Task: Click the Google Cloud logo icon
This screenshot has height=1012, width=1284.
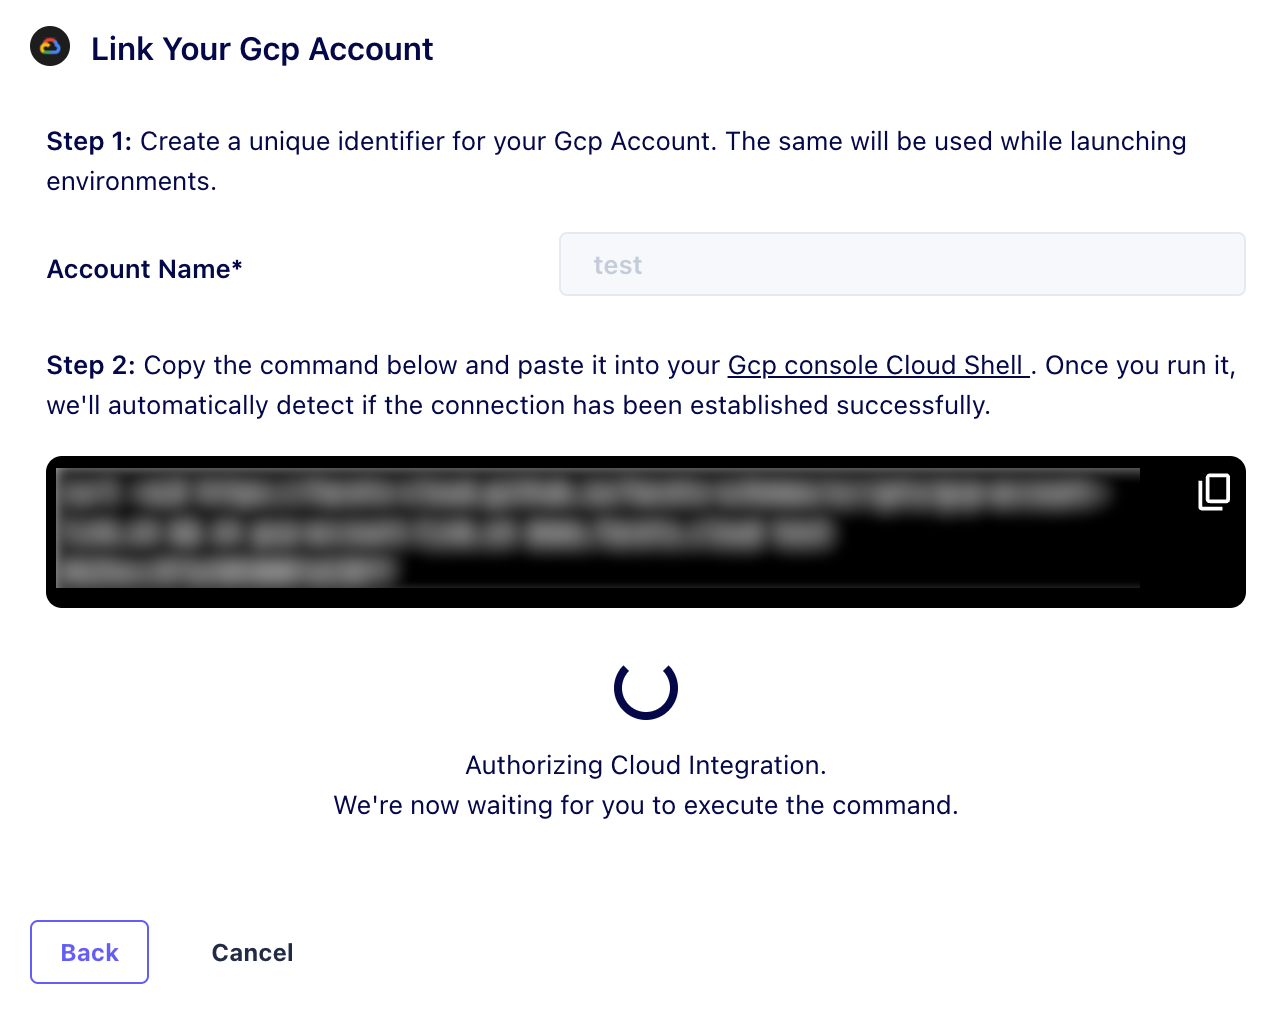Action: click(x=50, y=46)
